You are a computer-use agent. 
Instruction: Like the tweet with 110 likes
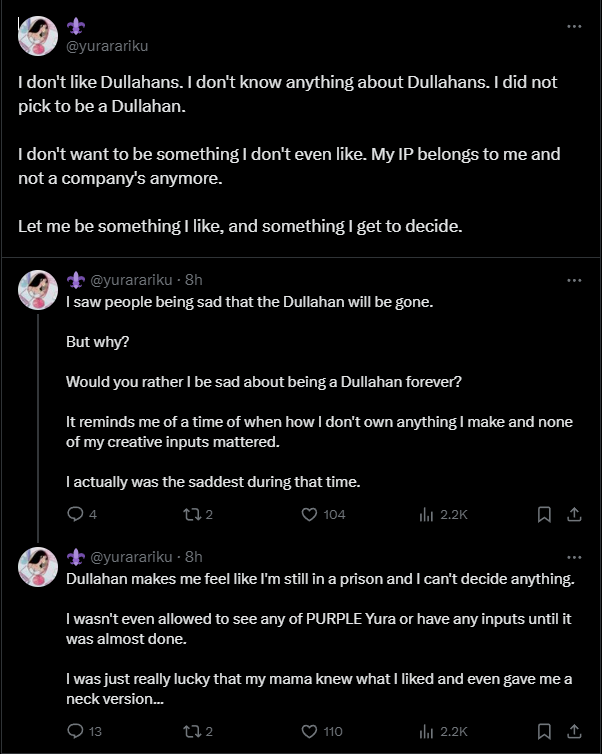tap(310, 731)
